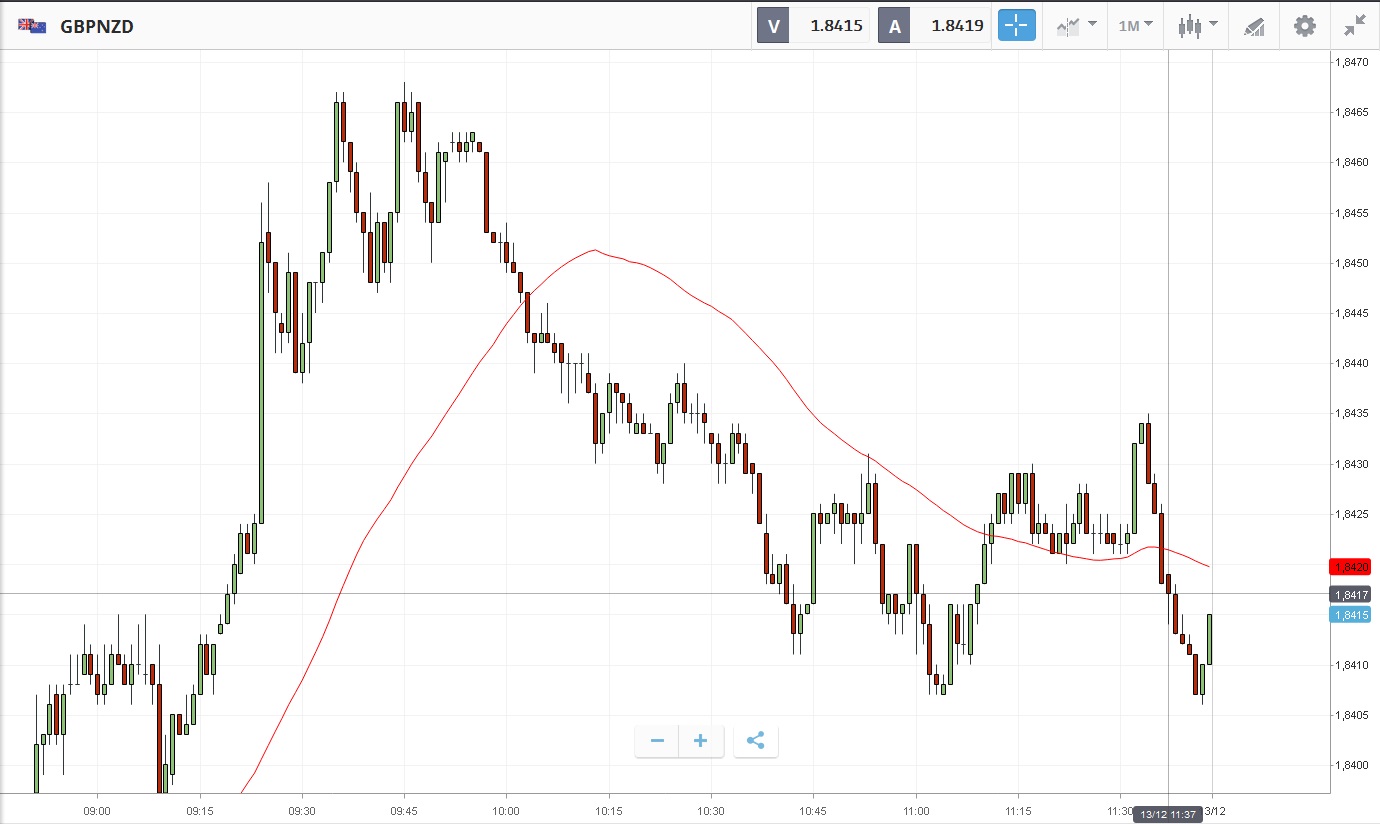The height and width of the screenshot is (824, 1380).
Task: Toggle the blue crosshair cursor mode
Action: 1016,26
